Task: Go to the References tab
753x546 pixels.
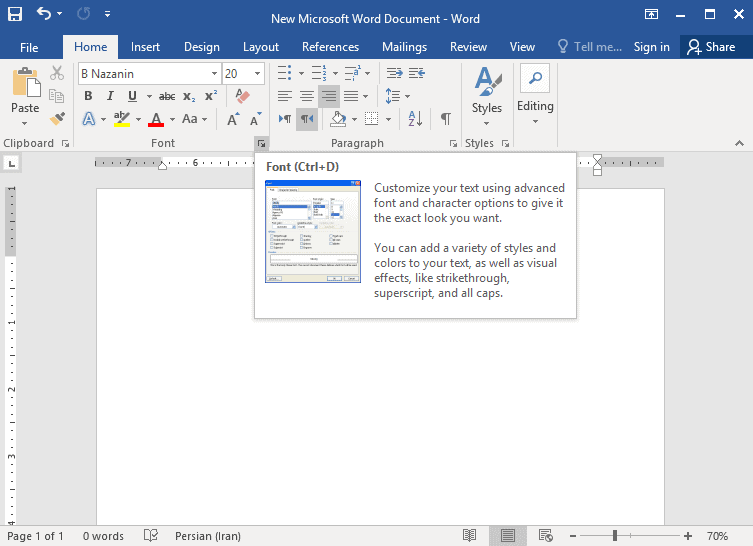Action: 330,47
